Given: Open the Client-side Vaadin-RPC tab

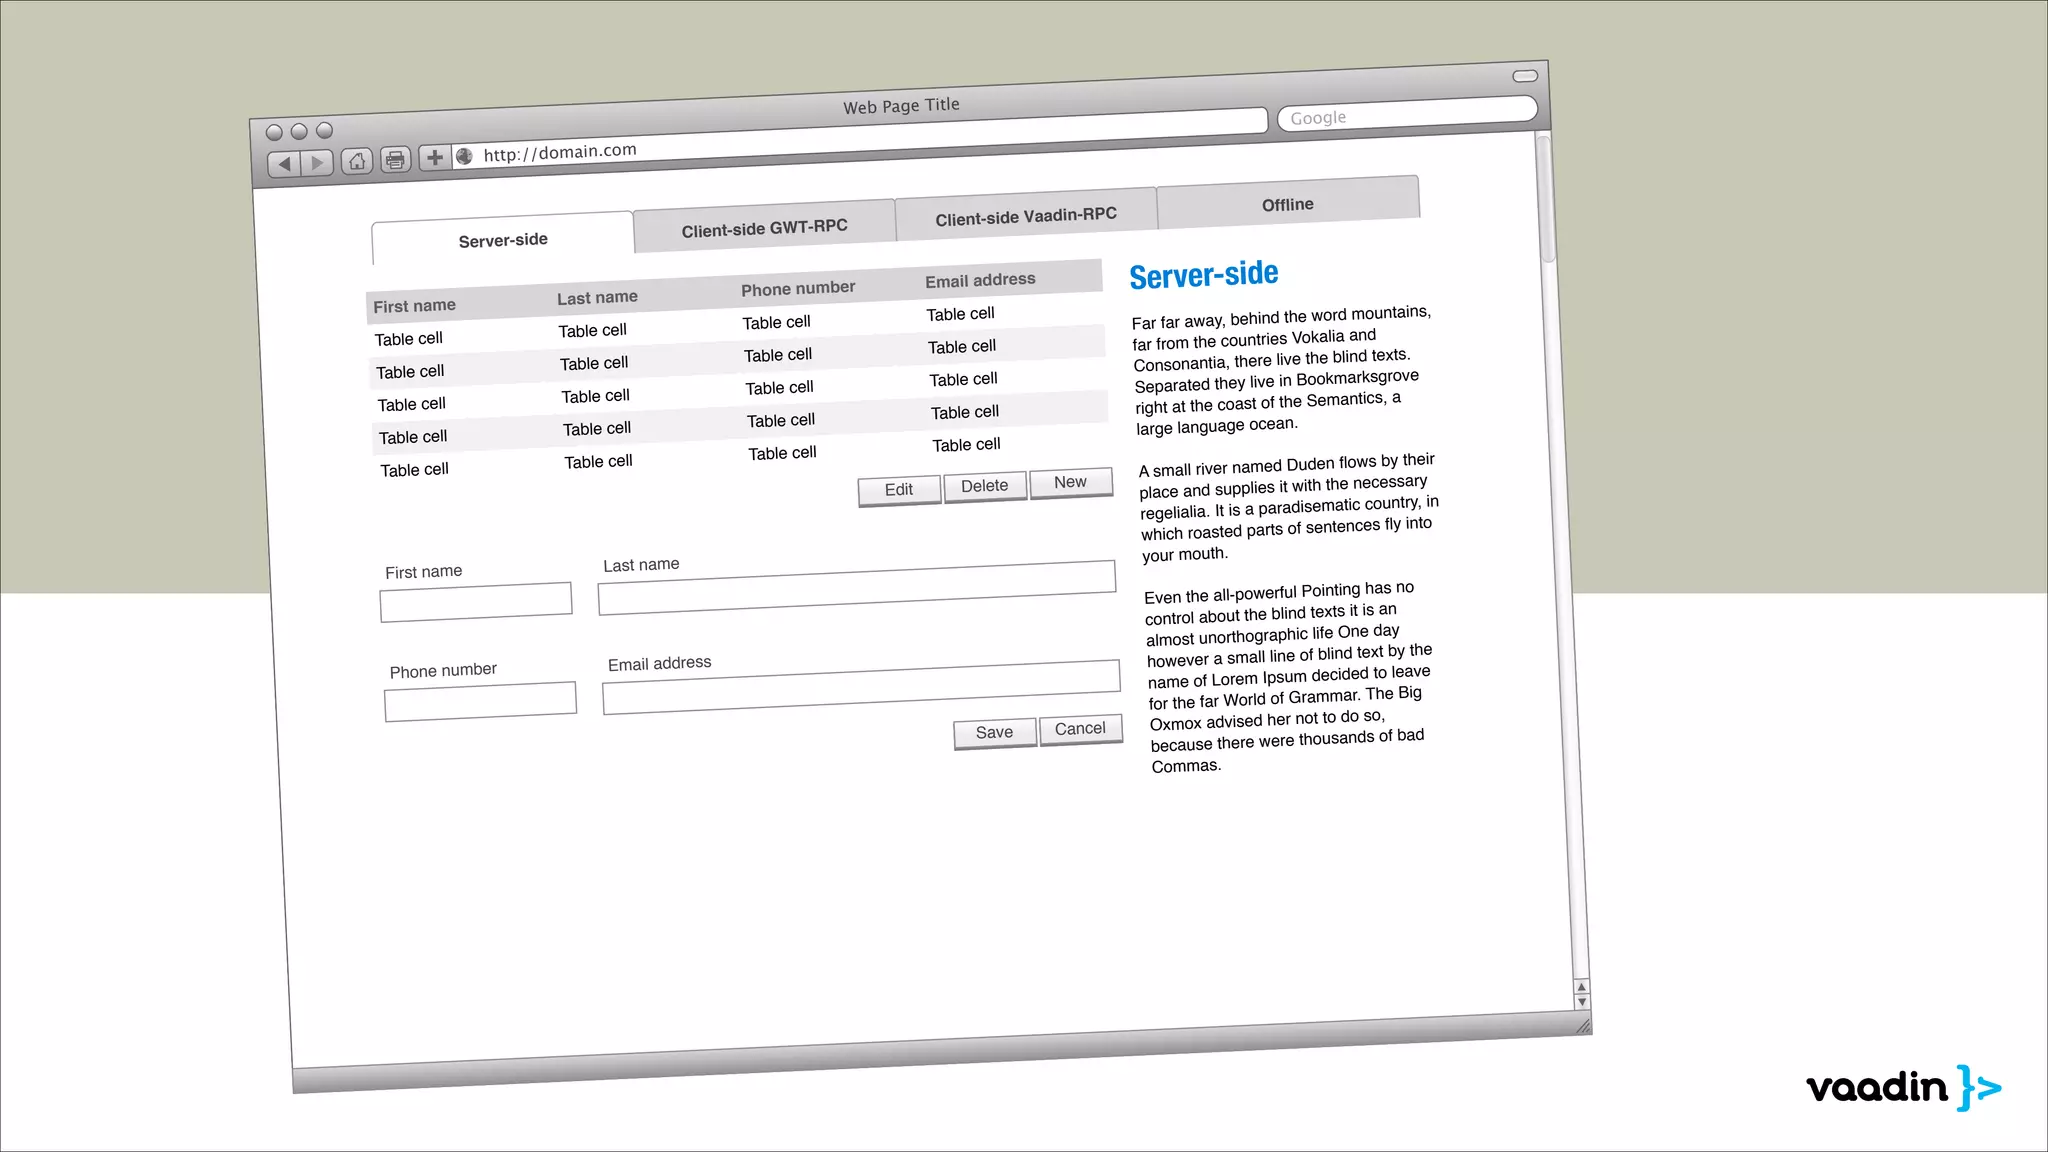Looking at the screenshot, I should 1026,216.
